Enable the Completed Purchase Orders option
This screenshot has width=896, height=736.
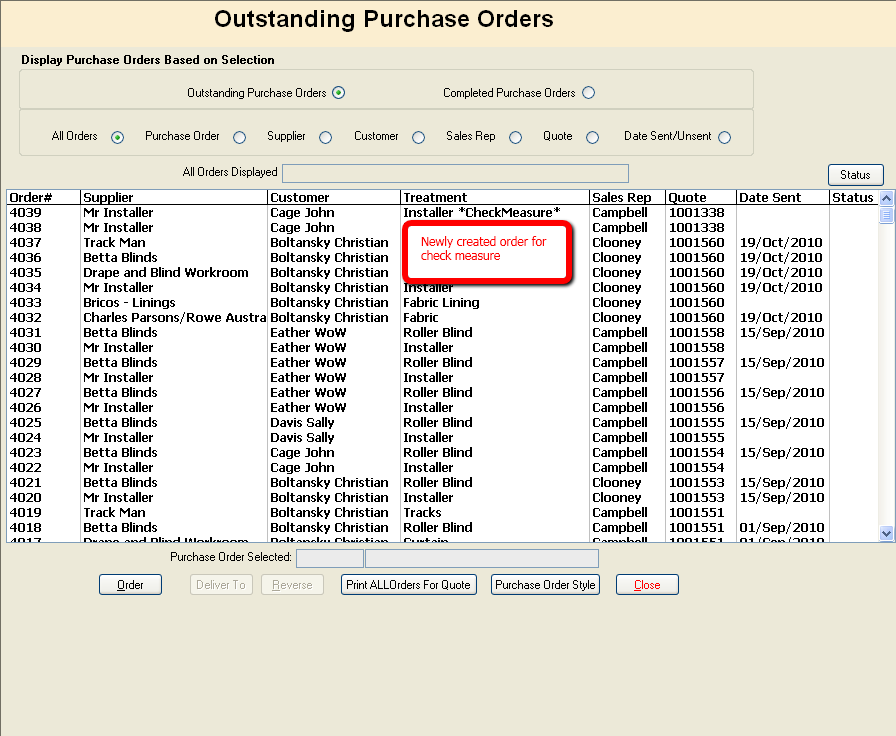589,92
